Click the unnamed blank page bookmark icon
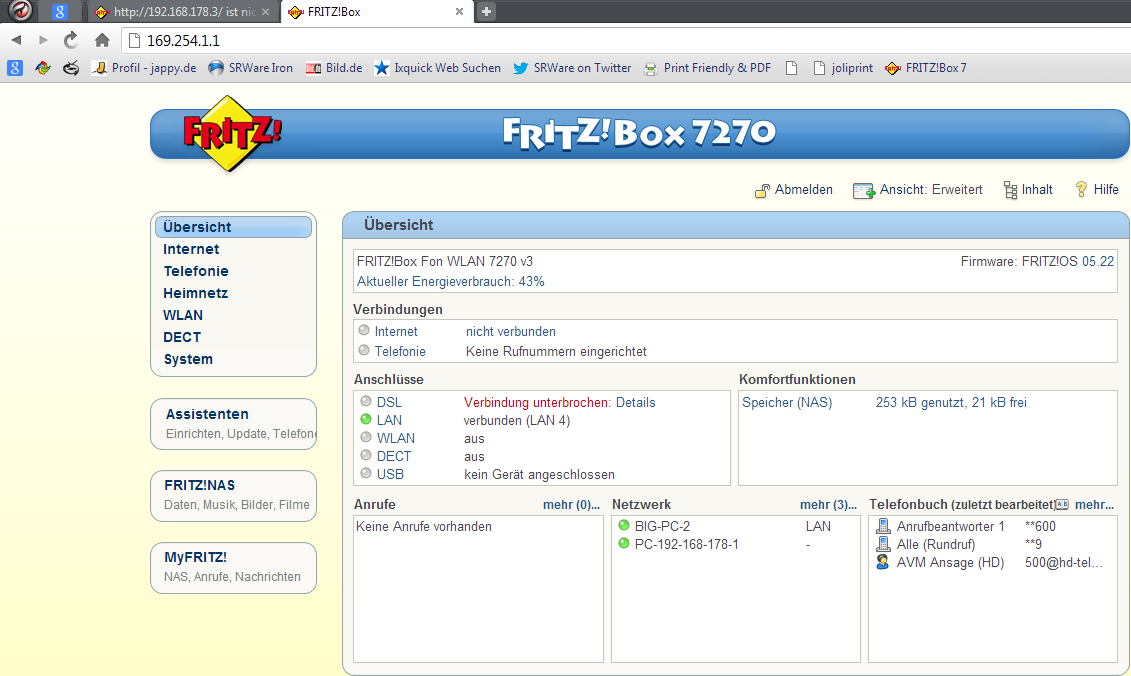The width and height of the screenshot is (1131, 676). coord(791,68)
